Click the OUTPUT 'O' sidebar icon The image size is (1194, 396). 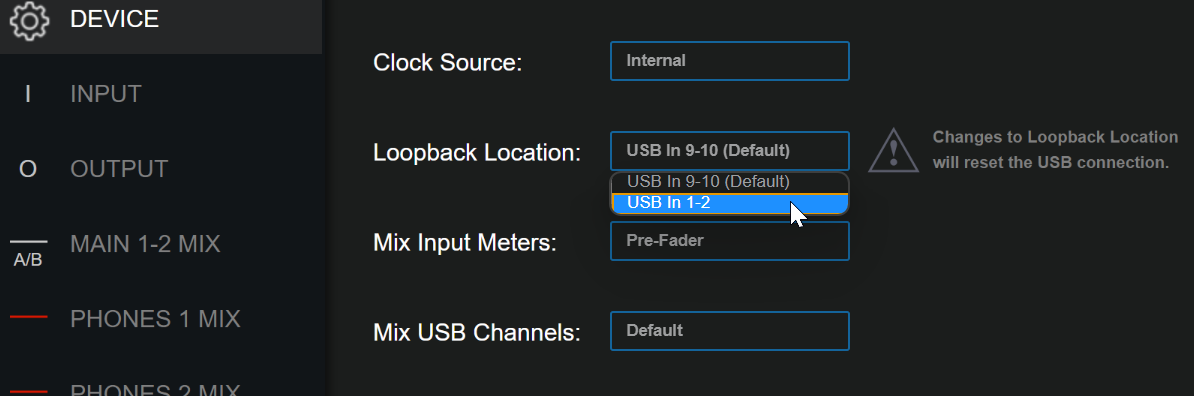coord(28,169)
